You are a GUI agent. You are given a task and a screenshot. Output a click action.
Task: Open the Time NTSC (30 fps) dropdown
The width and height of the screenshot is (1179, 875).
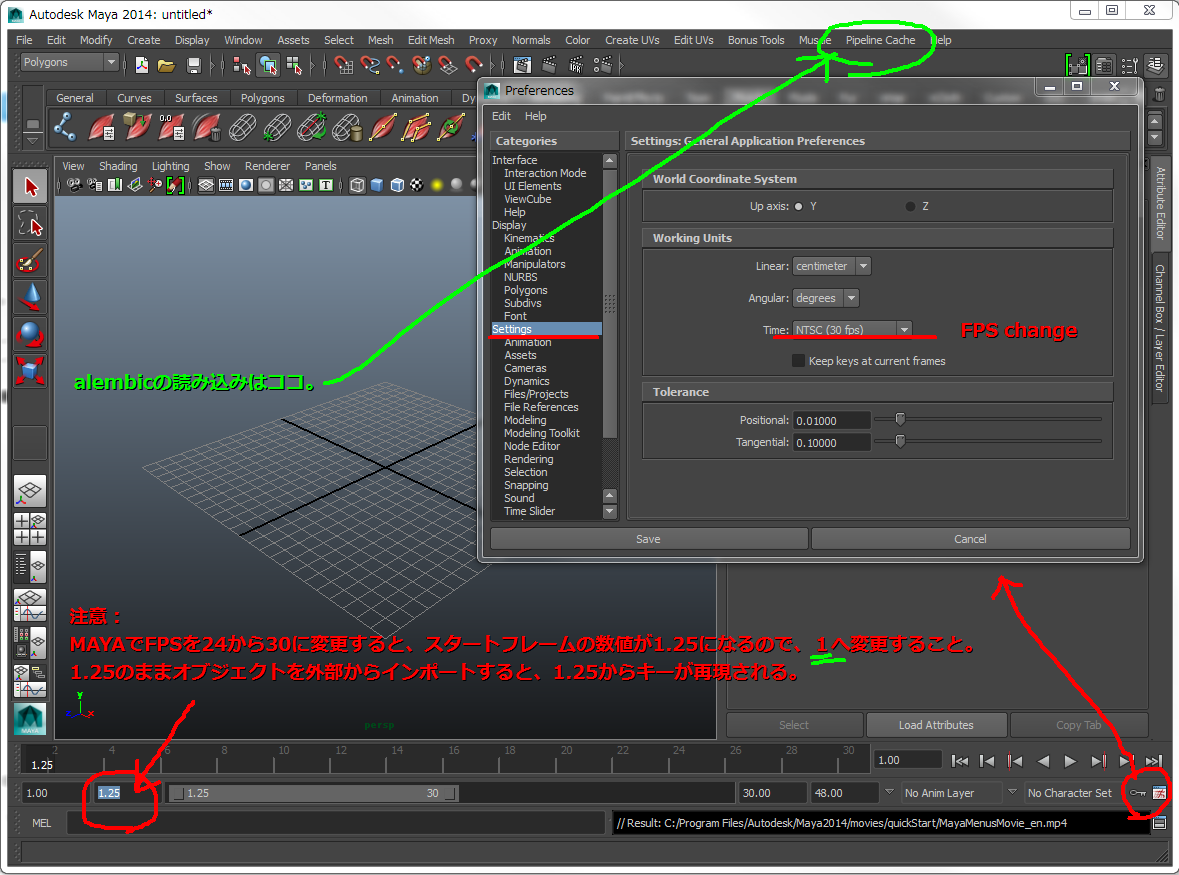(x=852, y=330)
